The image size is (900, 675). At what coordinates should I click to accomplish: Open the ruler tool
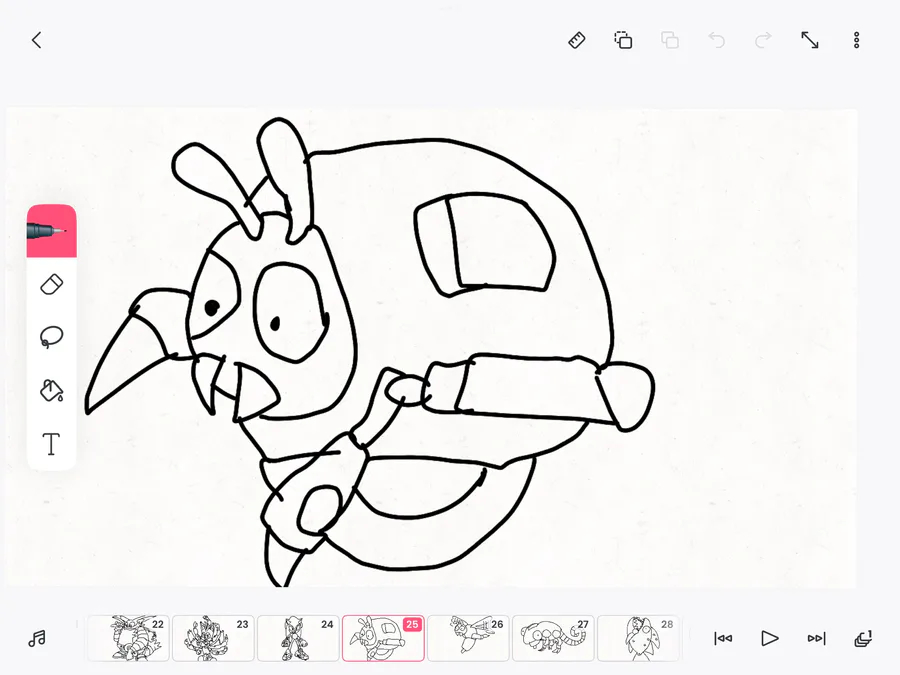[x=577, y=40]
